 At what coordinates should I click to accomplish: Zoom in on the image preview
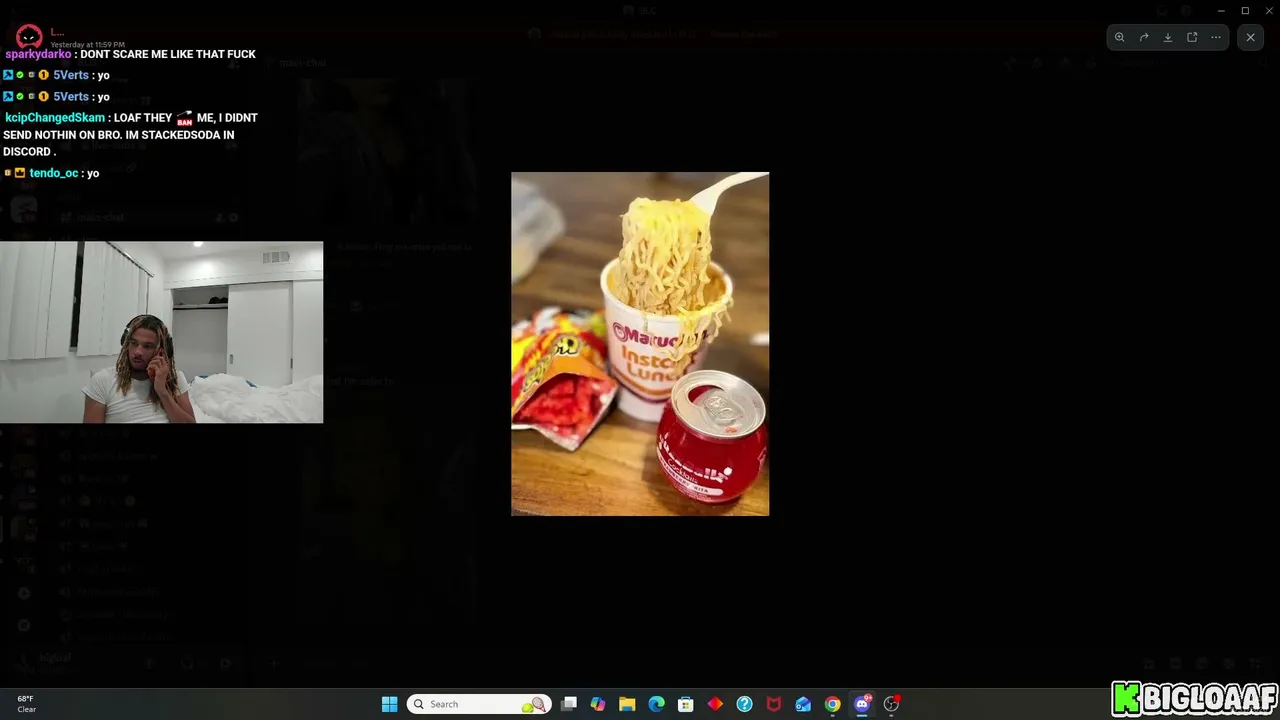1120,37
